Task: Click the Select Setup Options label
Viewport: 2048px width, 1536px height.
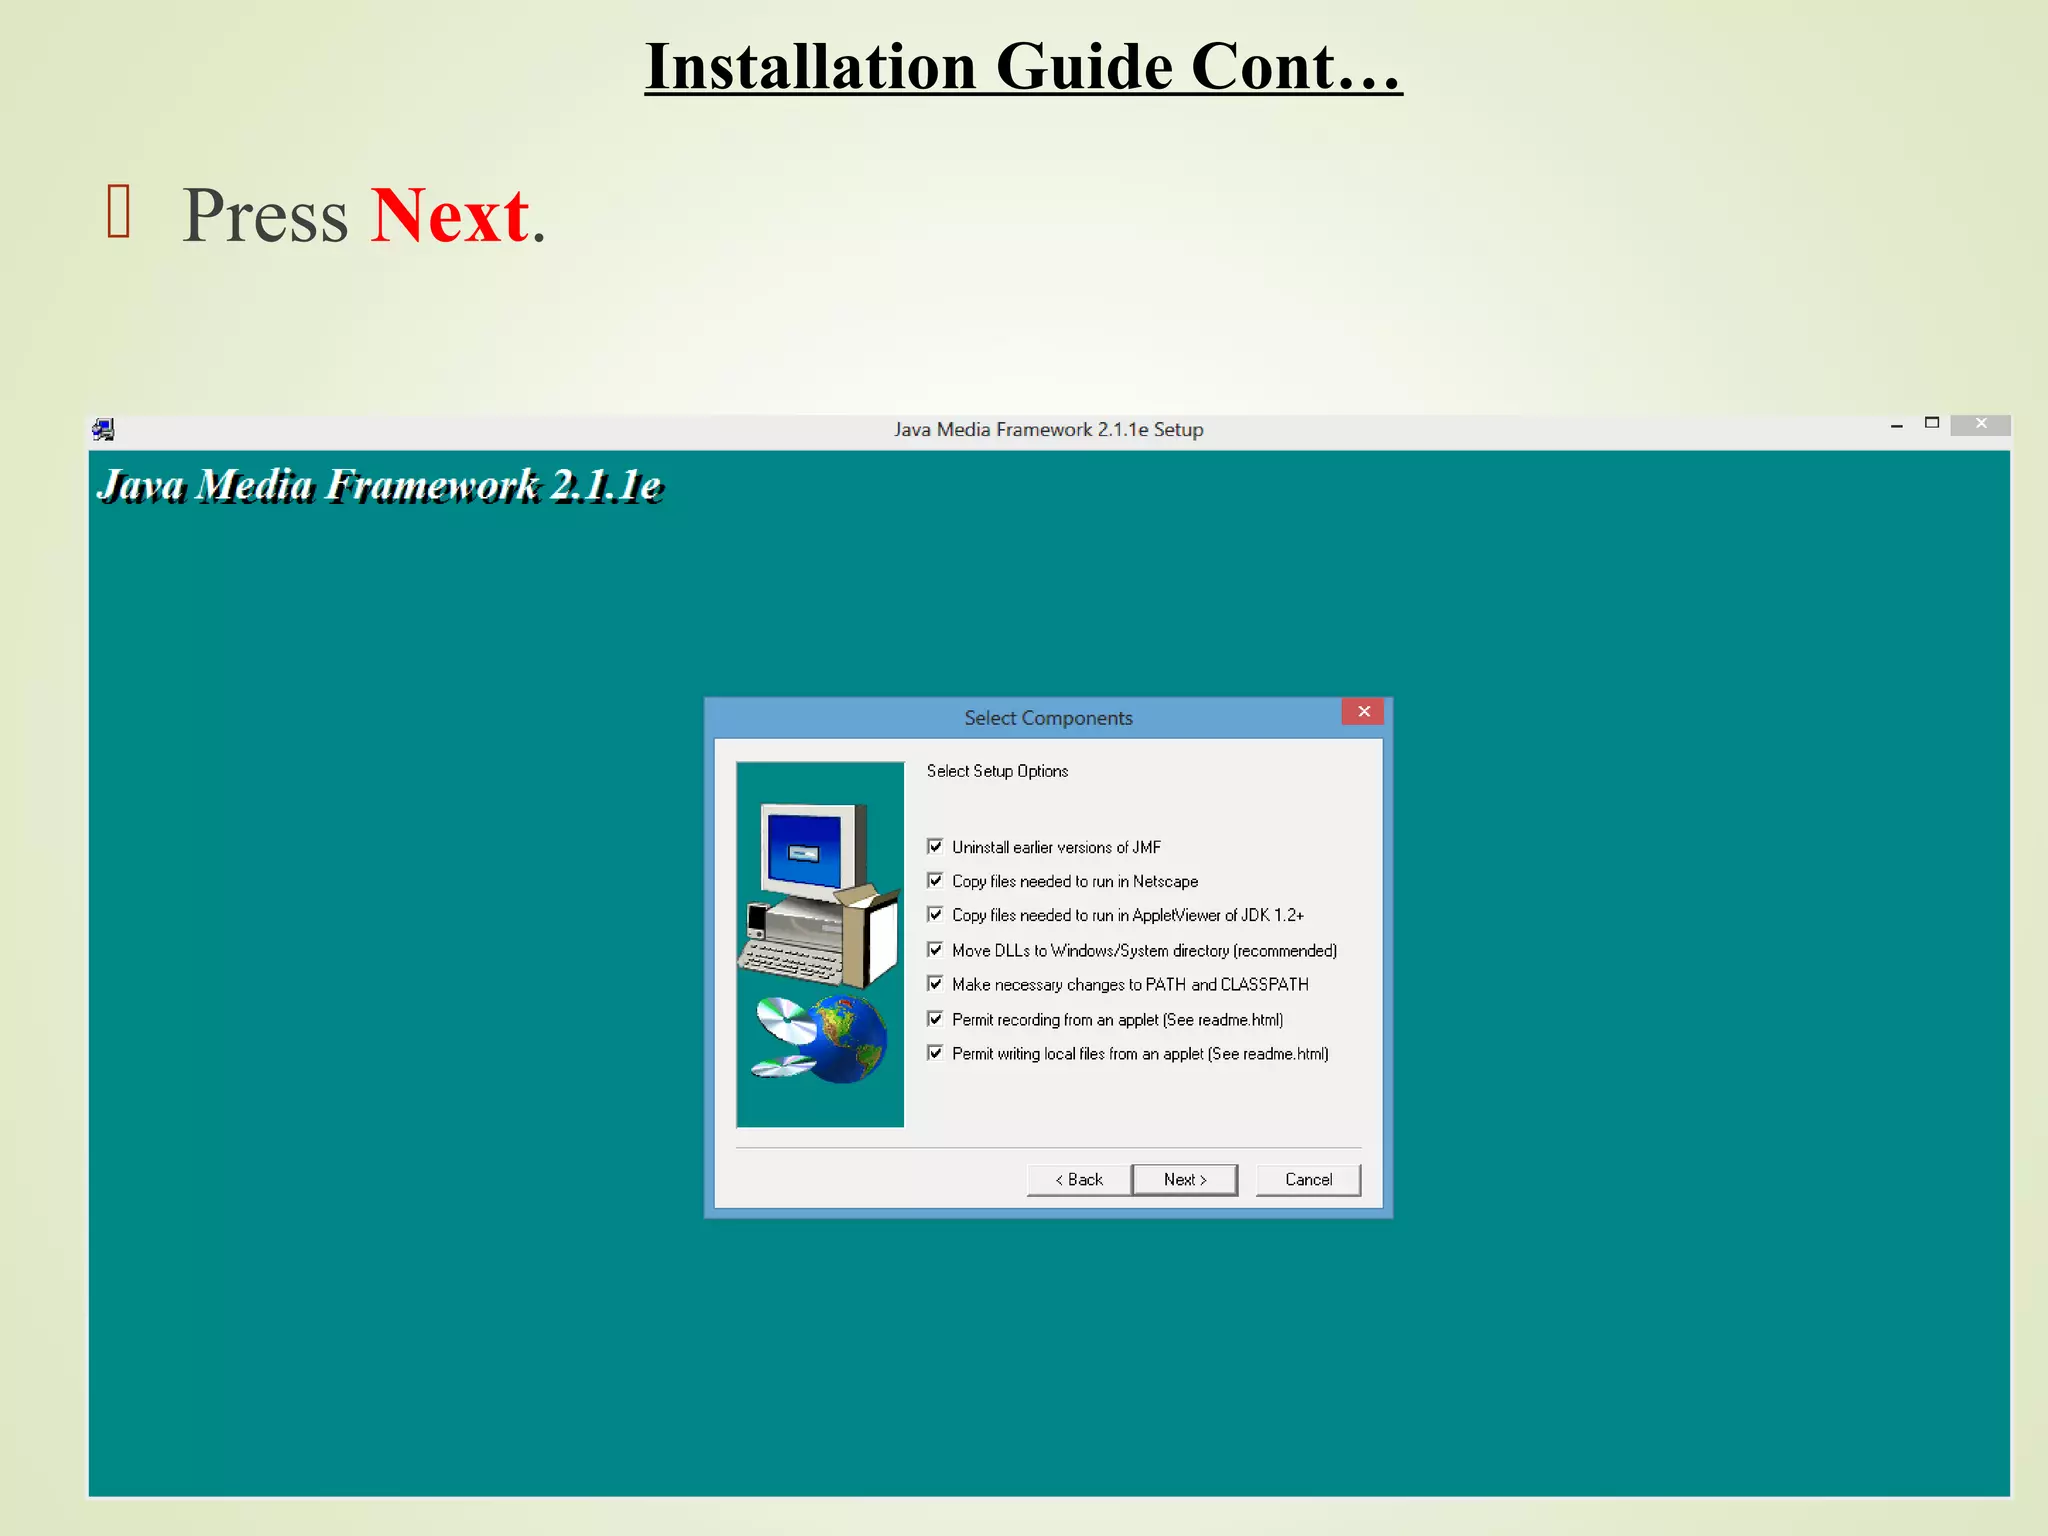Action: 997,771
